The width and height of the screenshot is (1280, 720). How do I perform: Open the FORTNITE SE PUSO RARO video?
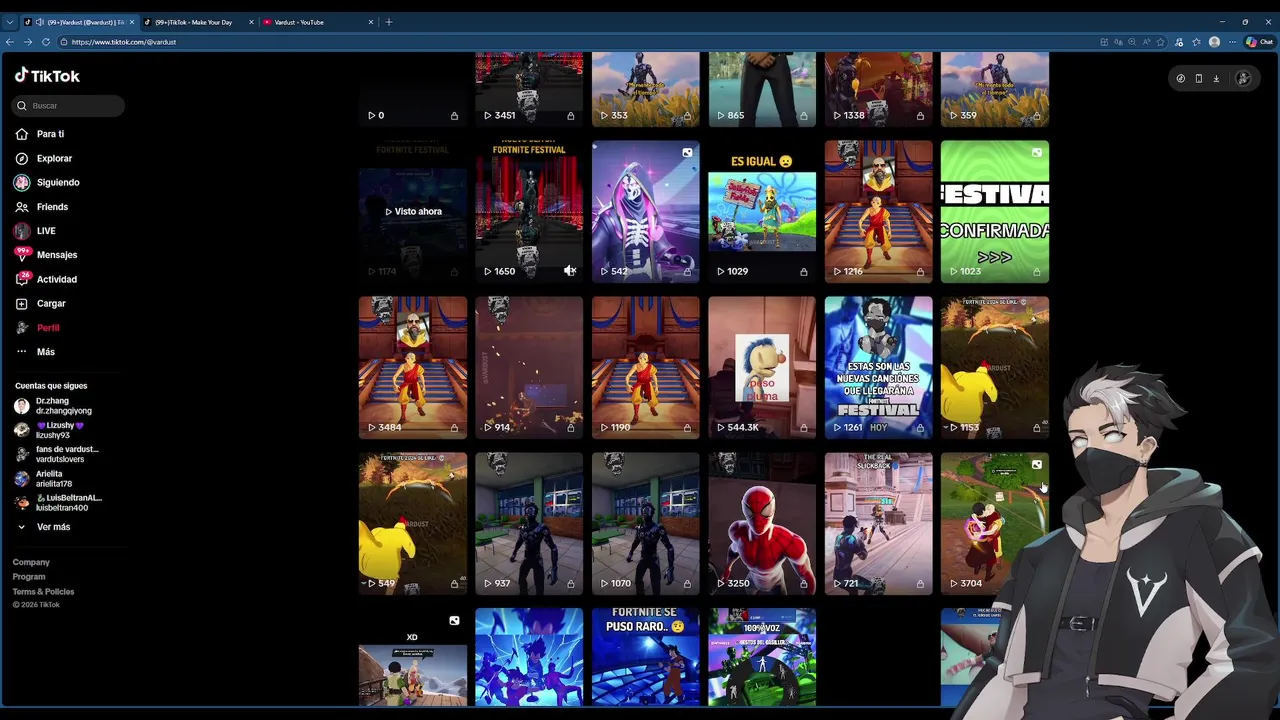pos(645,657)
